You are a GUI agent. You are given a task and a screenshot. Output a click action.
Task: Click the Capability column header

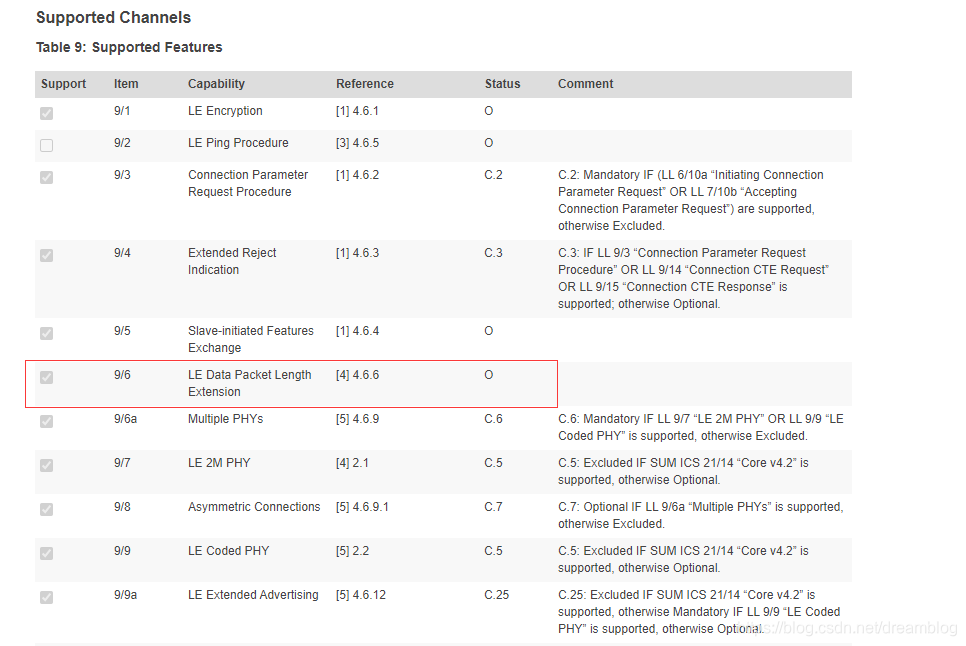216,84
